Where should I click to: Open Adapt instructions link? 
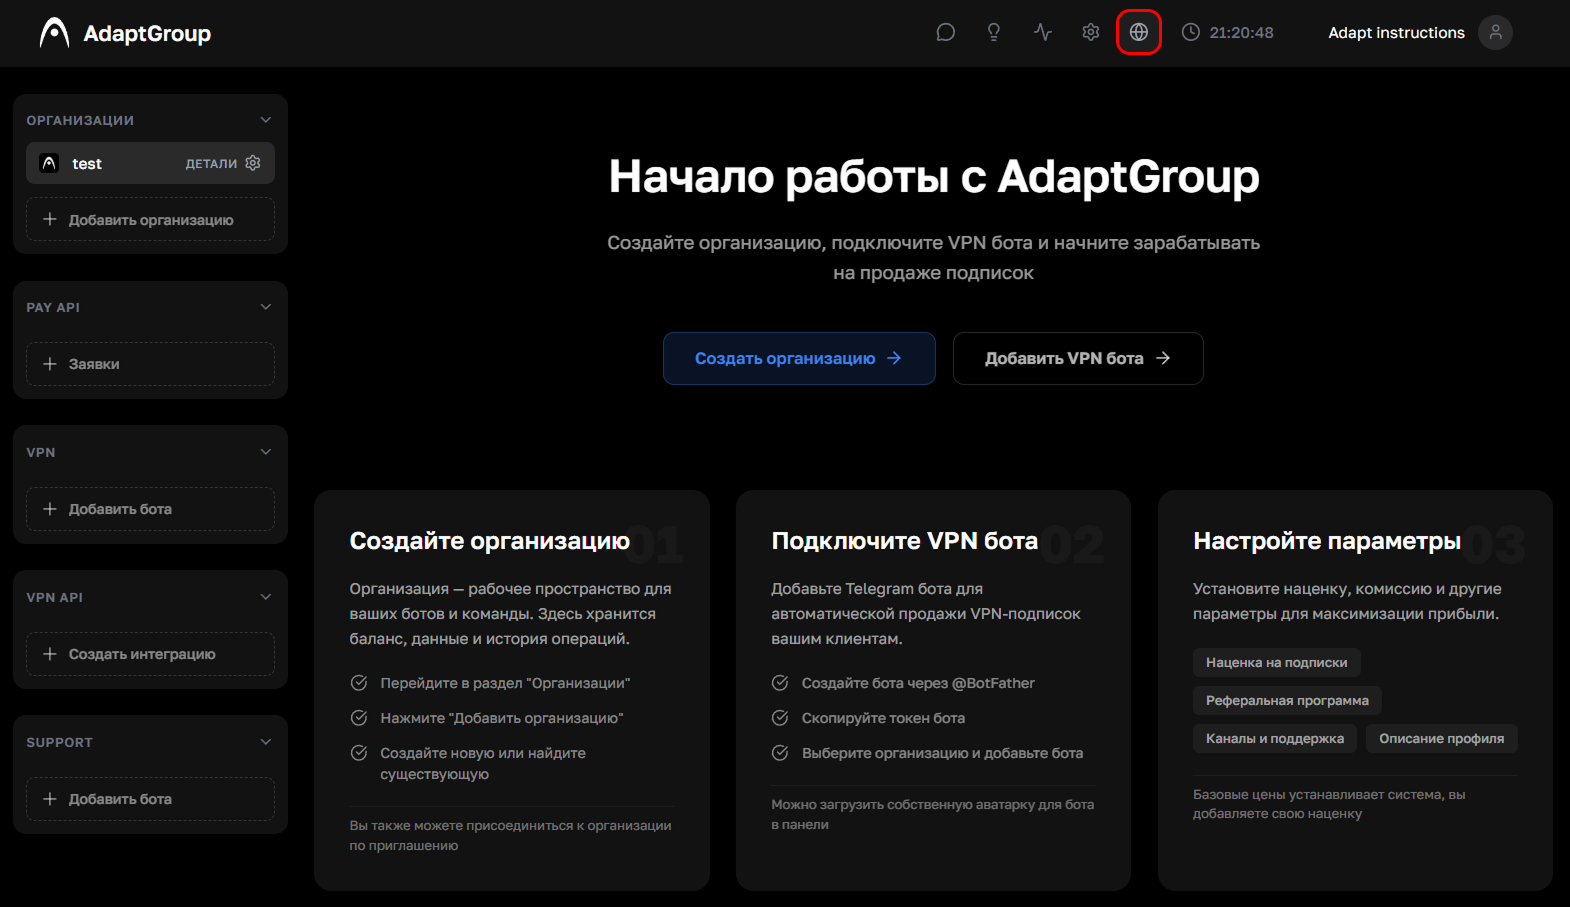coord(1396,33)
